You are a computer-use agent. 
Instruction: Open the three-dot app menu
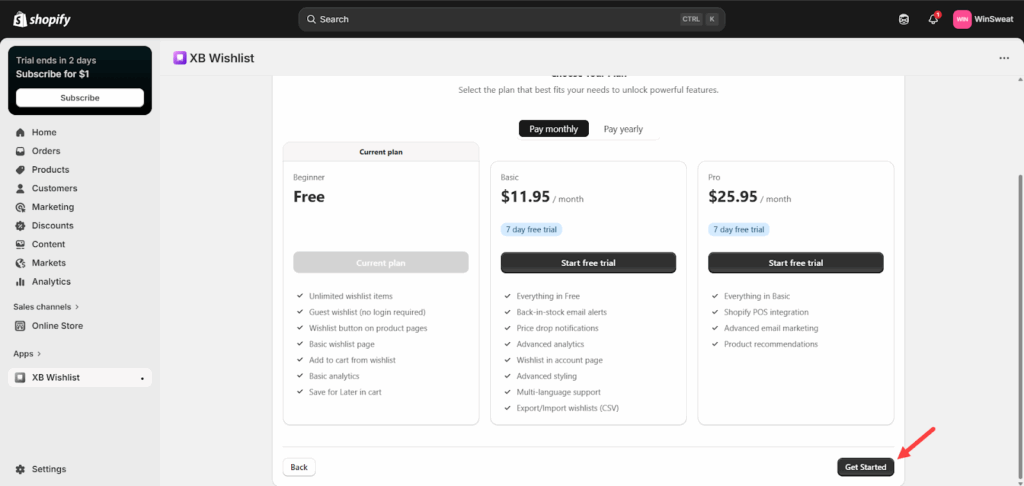click(x=1004, y=58)
